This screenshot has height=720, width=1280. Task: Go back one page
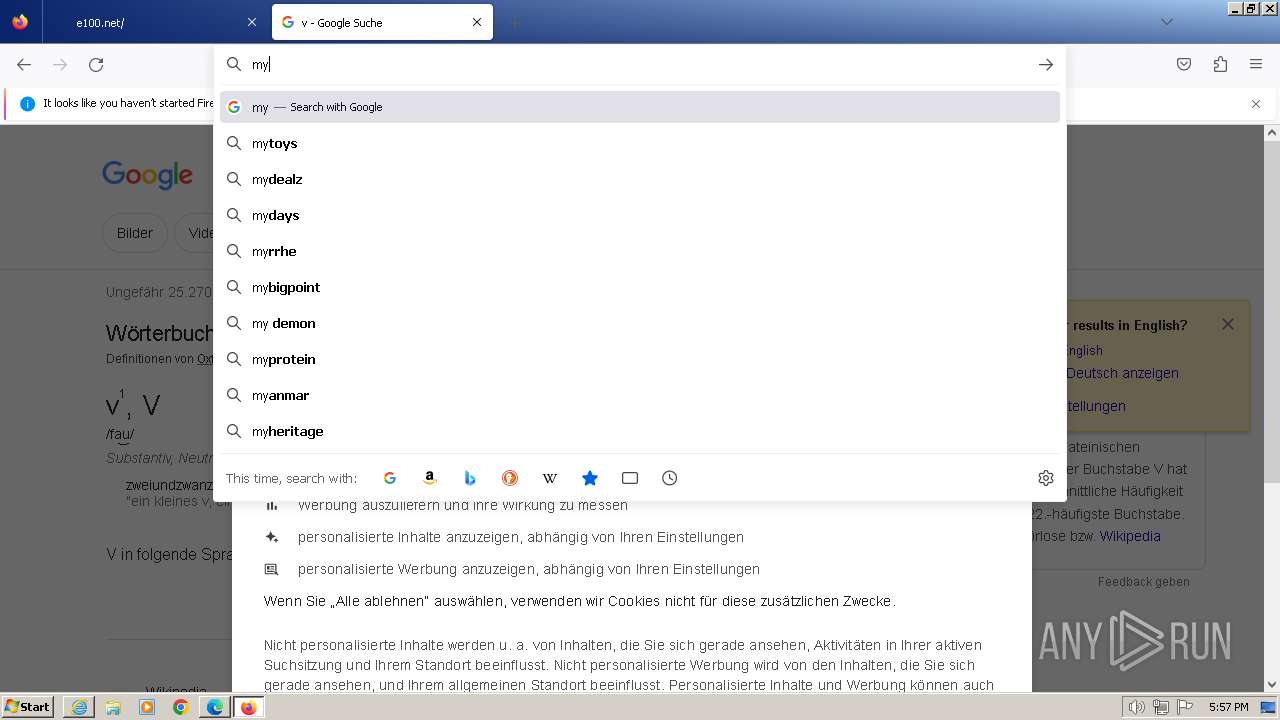[x=24, y=64]
